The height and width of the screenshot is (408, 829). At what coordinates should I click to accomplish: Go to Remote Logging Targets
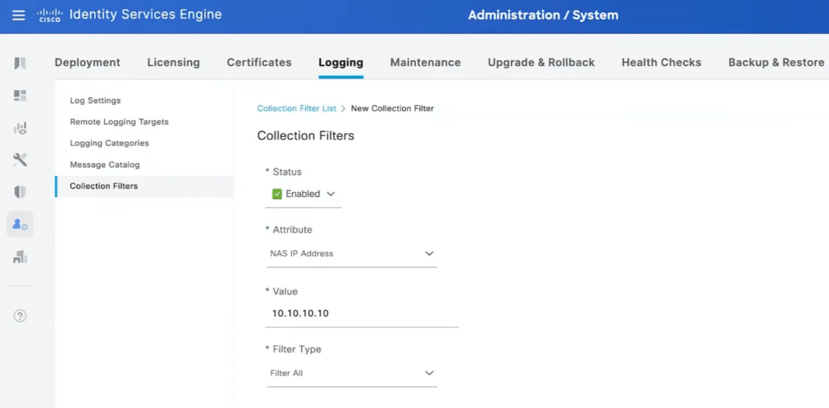tap(119, 122)
